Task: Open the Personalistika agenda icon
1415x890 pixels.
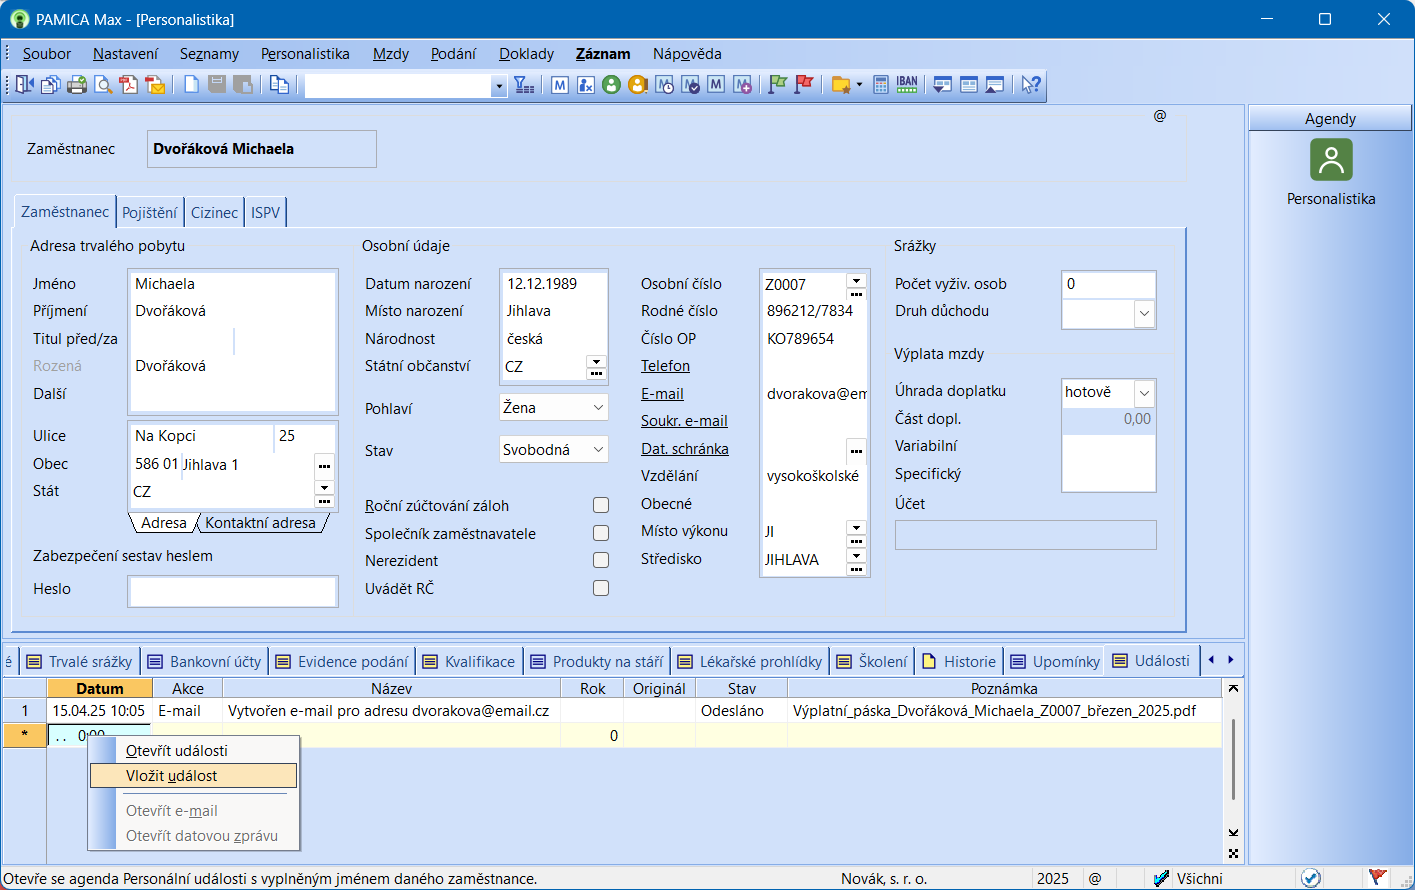Action: click(1331, 160)
